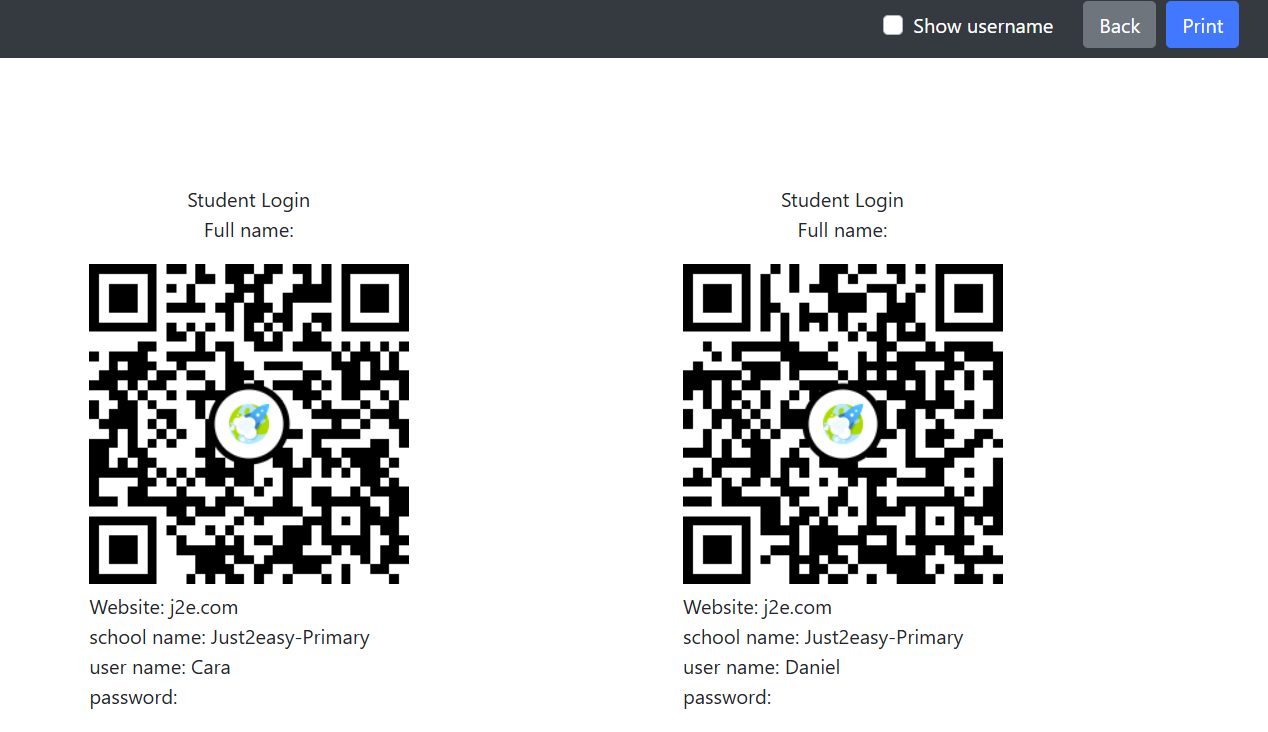The height and width of the screenshot is (732, 1268).
Task: Click the 'user name: Daniel' text
Action: pyautogui.click(x=762, y=667)
